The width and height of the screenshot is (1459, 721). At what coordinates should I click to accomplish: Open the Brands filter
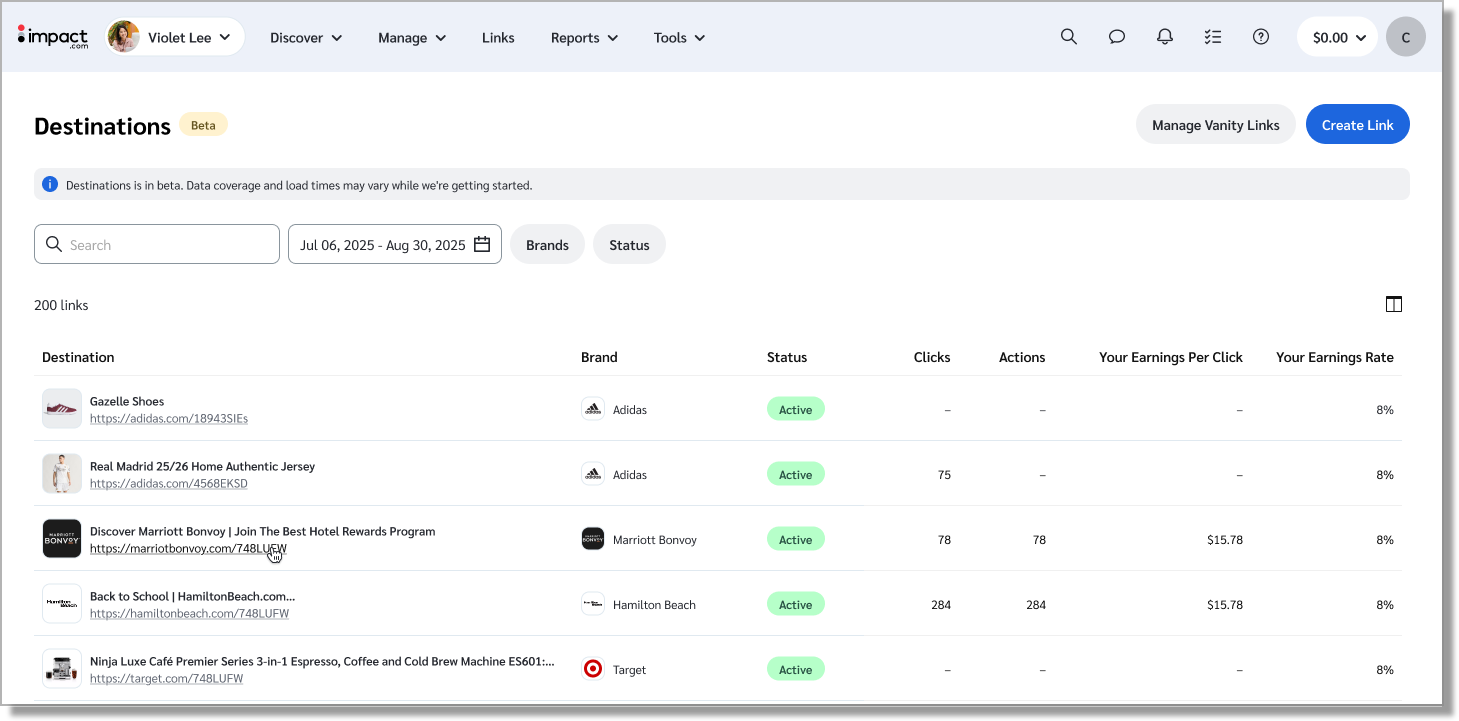(547, 244)
